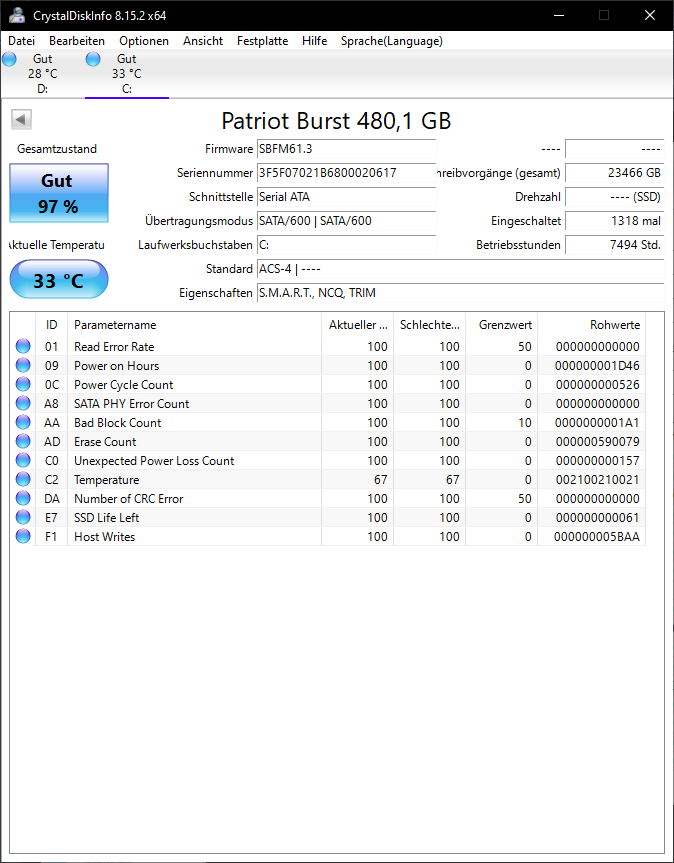Click status orb for Host Writes
Screen dimensions: 674x863
[23, 536]
